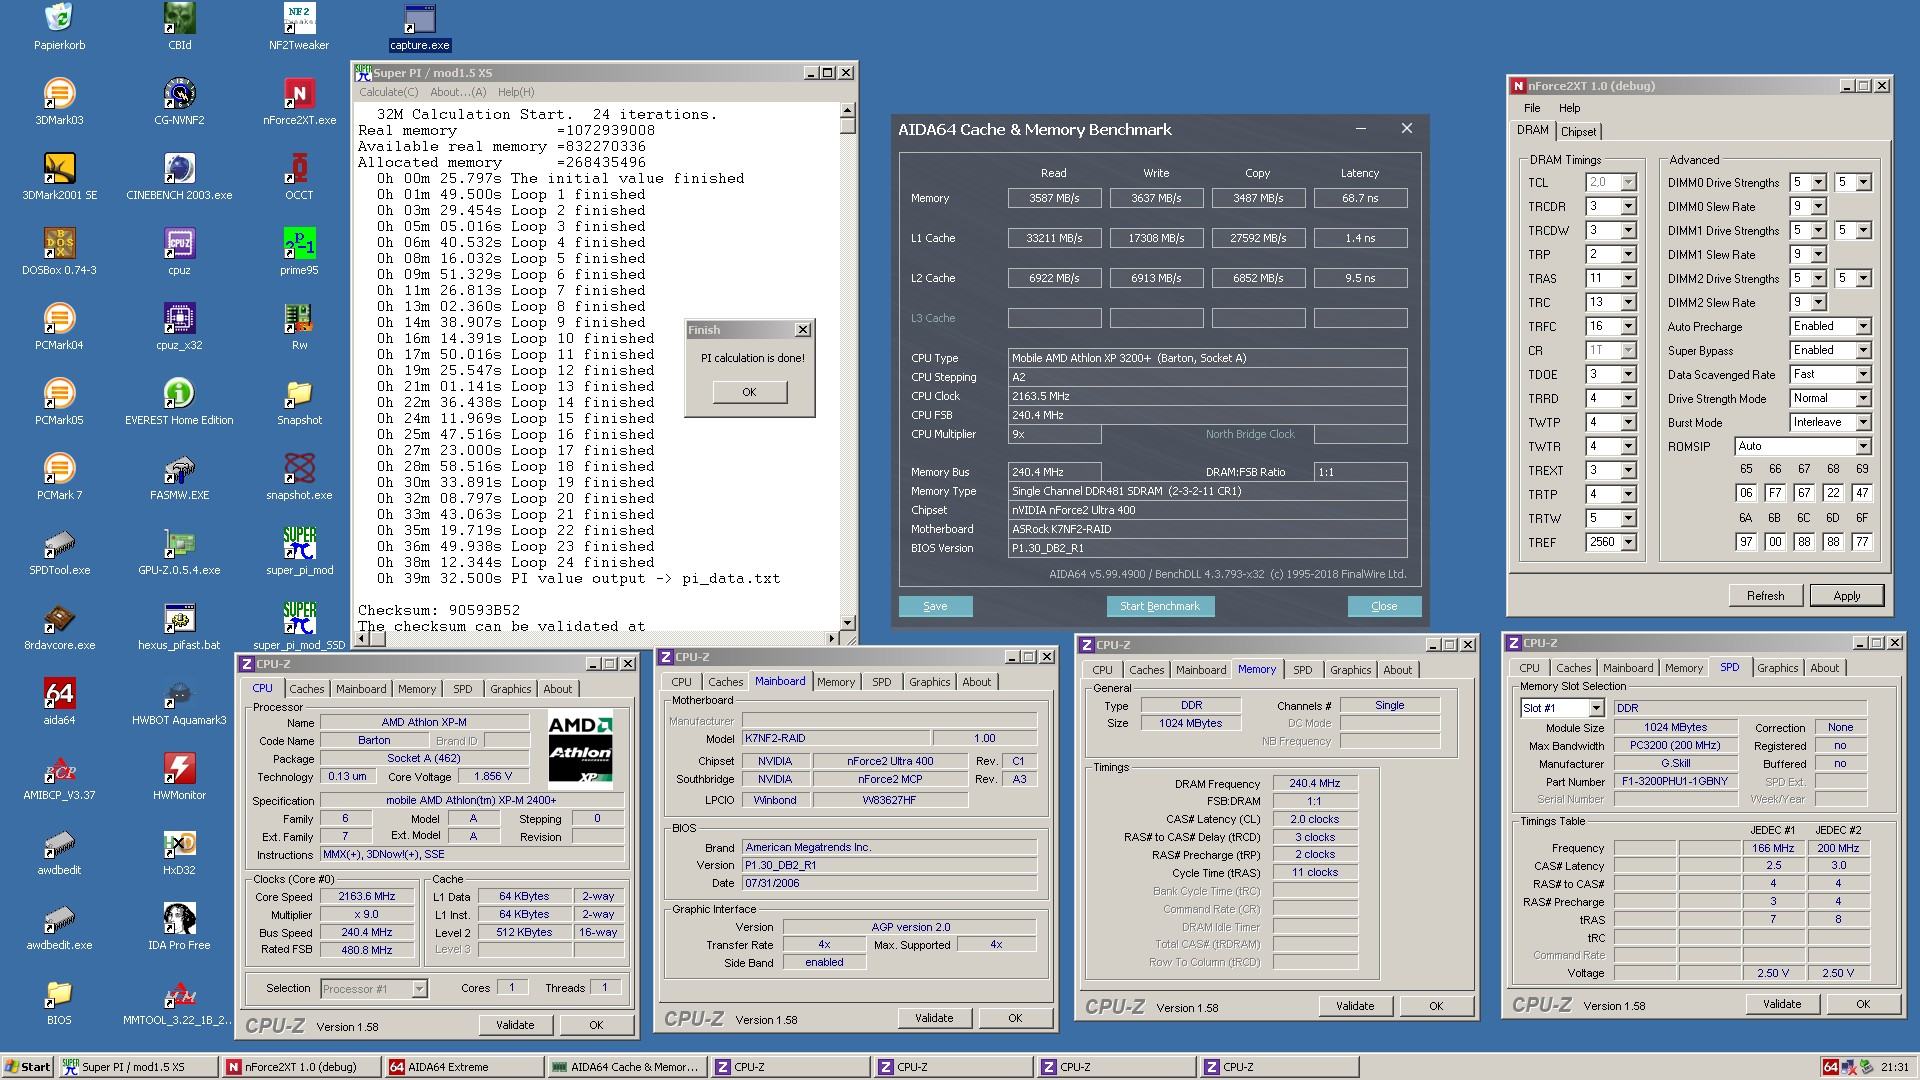The image size is (1920, 1080).
Task: Click Validate in Mainboard CPU-Z window
Action: click(x=934, y=1018)
